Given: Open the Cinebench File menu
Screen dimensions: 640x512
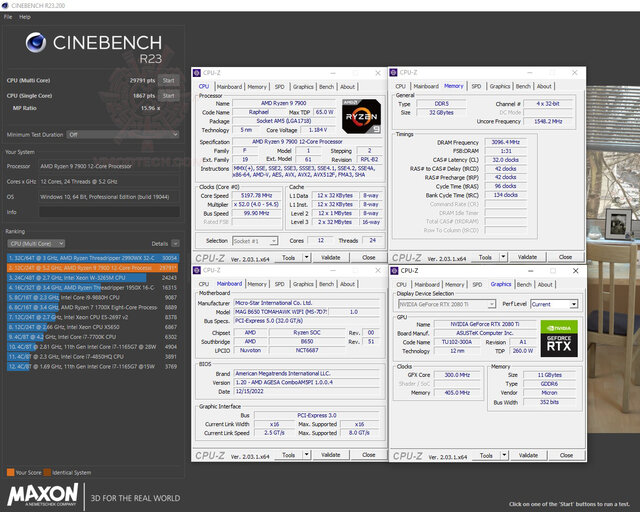Looking at the screenshot, I should (x=7, y=17).
